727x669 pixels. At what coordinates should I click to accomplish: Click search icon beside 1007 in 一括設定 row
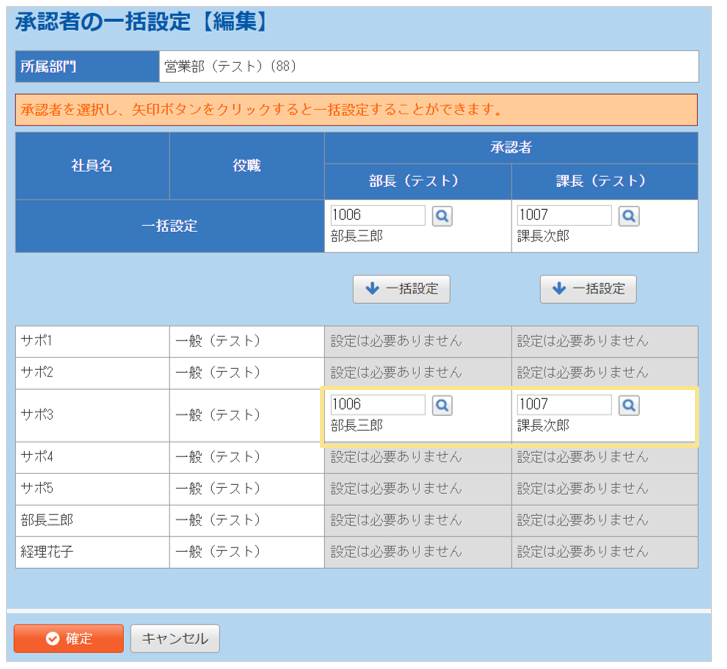coord(628,216)
